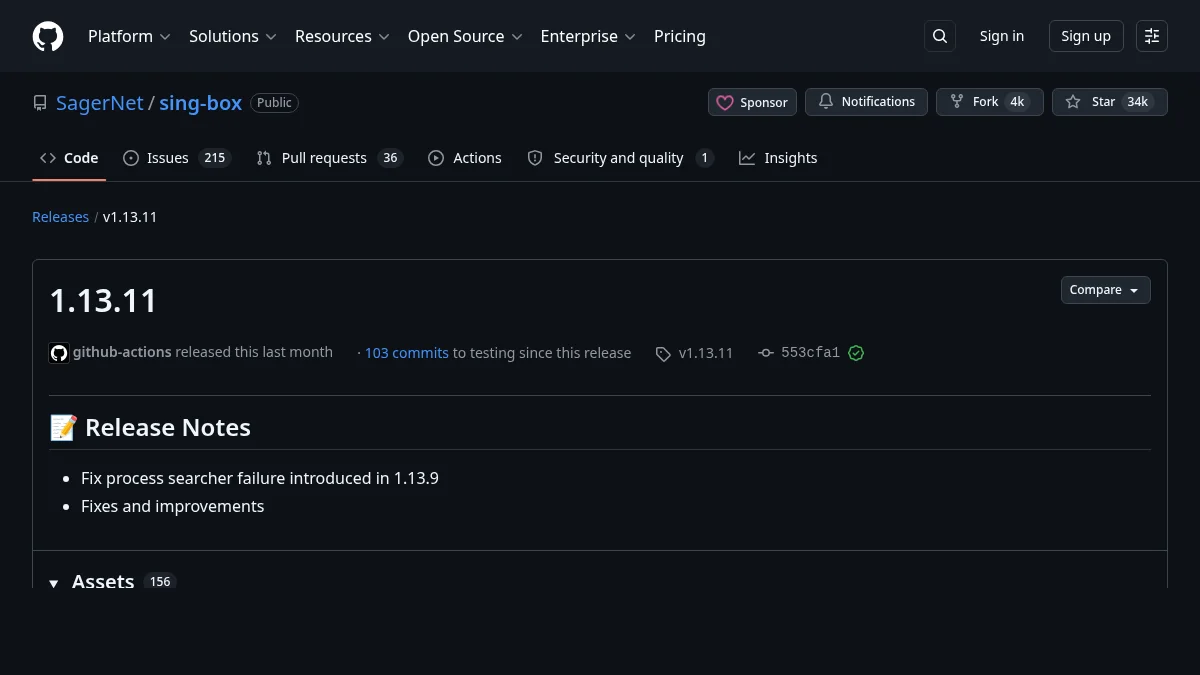This screenshot has width=1200, height=675.
Task: Click the github-actions author name
Action: tap(122, 352)
